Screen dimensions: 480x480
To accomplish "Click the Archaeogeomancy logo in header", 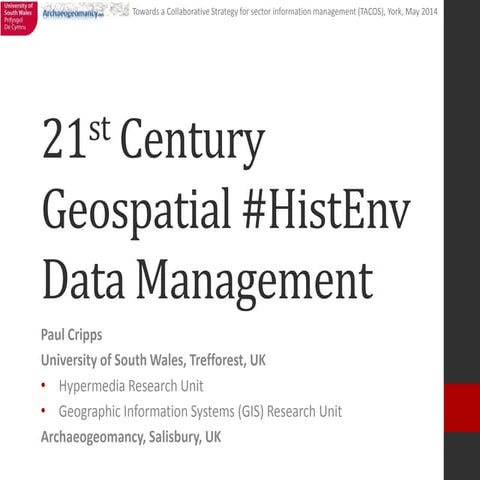I will click(74, 14).
